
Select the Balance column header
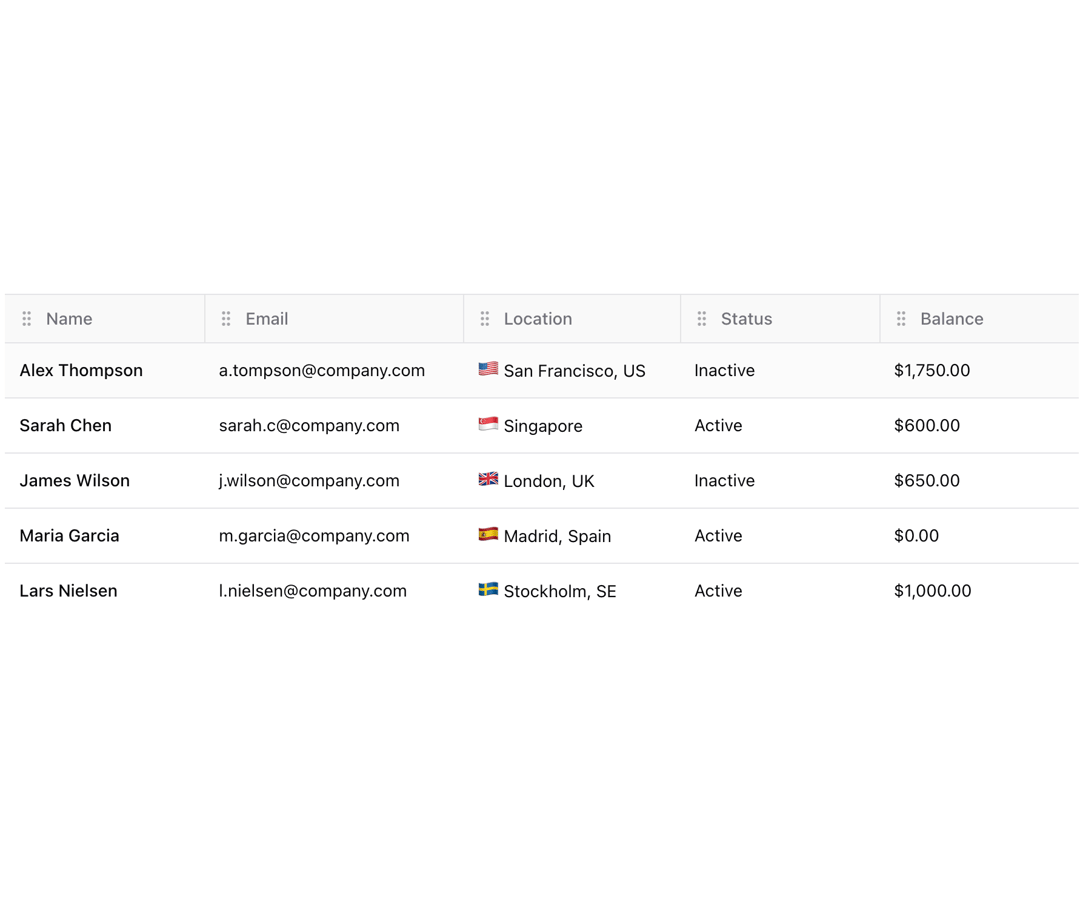click(x=979, y=319)
